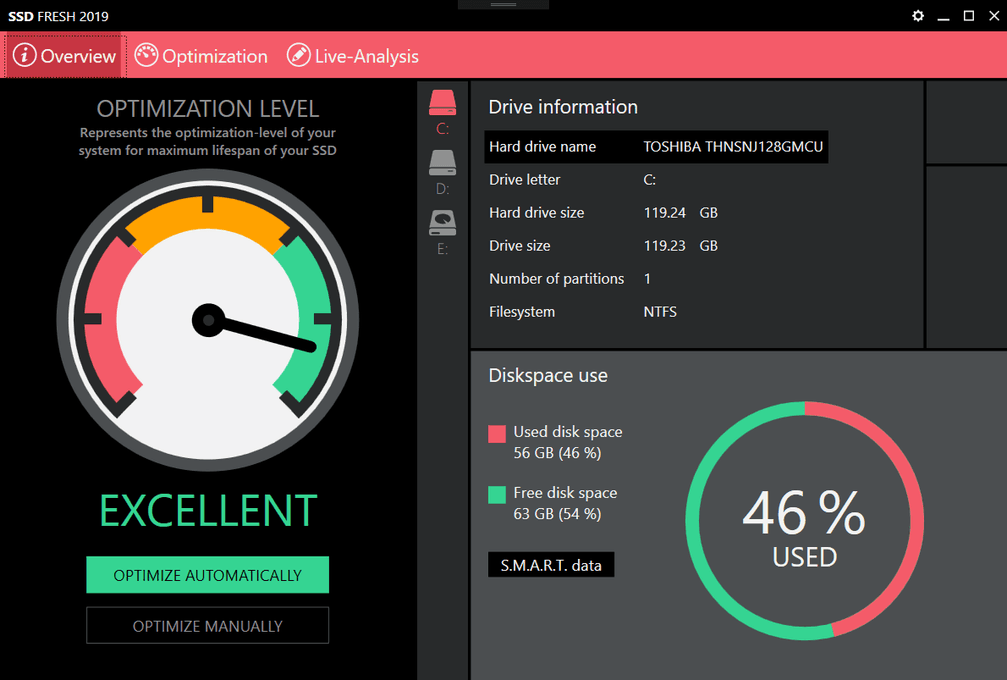Select the E: drive icon
This screenshot has width=1007, height=680.
coord(442,223)
